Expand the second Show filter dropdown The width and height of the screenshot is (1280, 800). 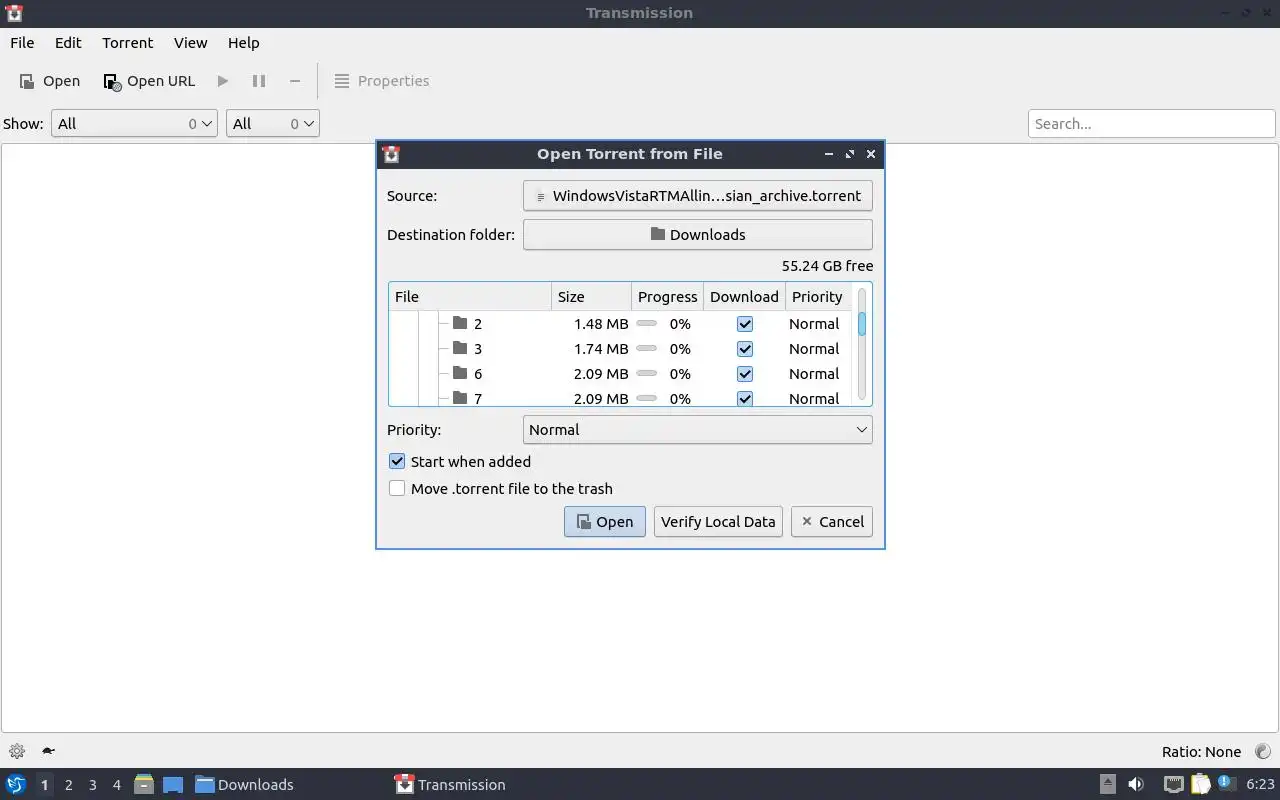[x=272, y=124]
